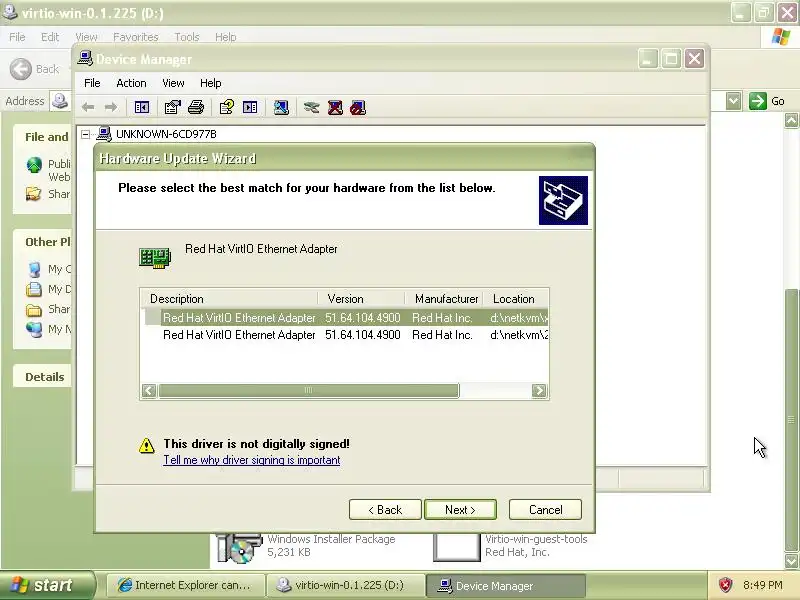Open Explorer Favorites menu
This screenshot has width=800, height=600.
pos(136,37)
